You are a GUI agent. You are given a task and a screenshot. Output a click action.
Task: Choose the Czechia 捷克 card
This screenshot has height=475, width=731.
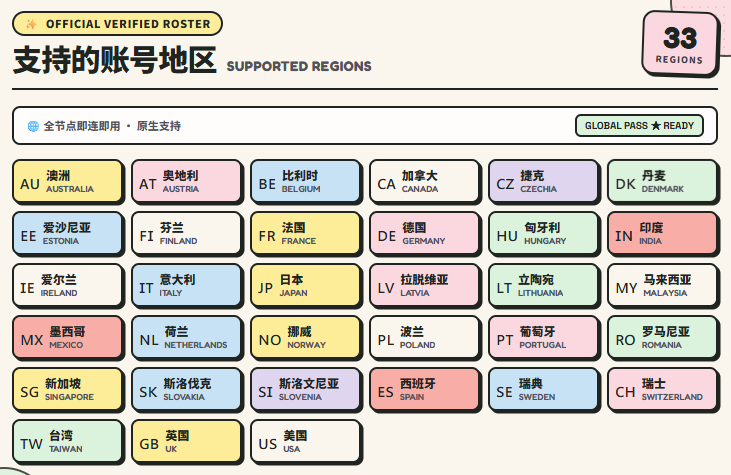click(x=544, y=181)
